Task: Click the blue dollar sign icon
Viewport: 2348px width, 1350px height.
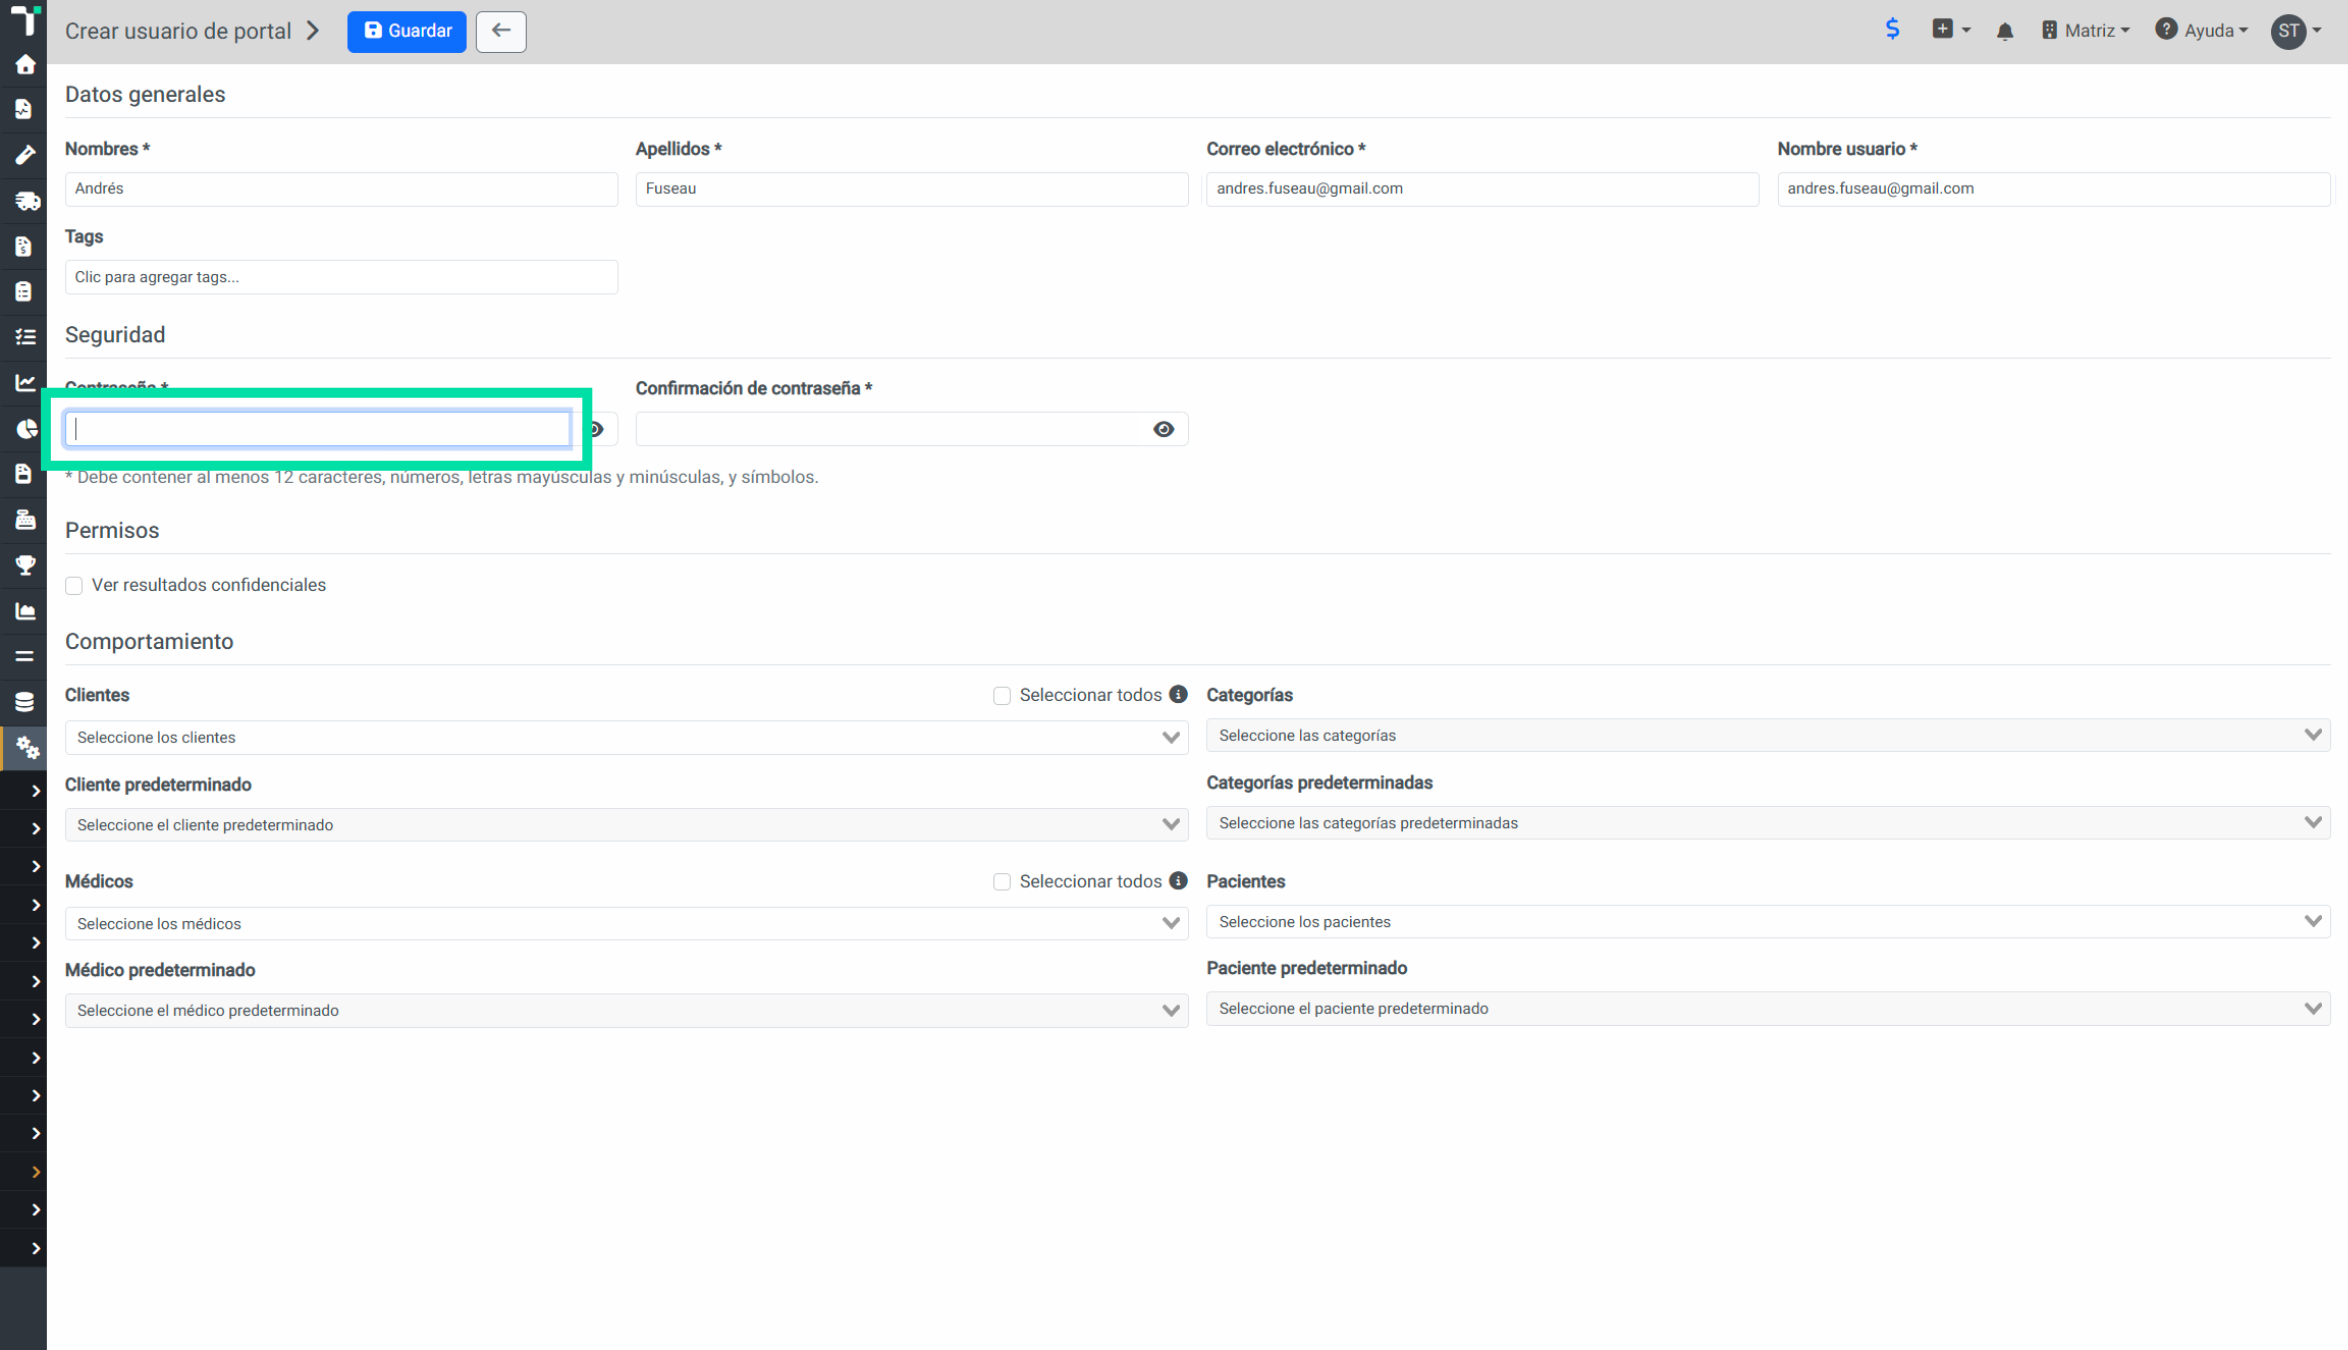Action: coord(1892,29)
